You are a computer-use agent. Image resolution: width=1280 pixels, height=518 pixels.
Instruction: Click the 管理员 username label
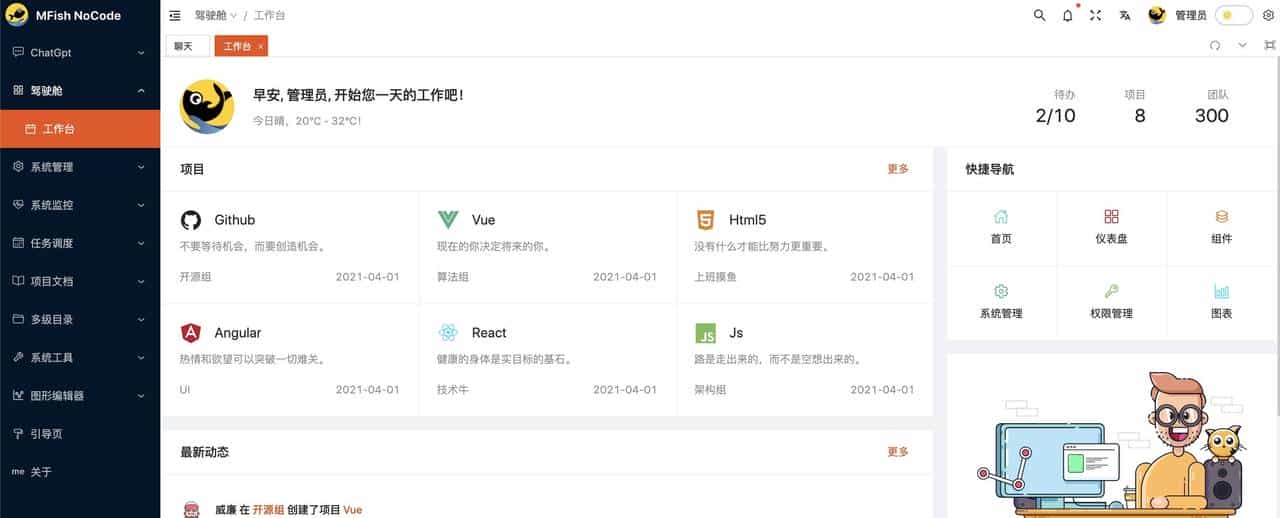tap(1190, 16)
